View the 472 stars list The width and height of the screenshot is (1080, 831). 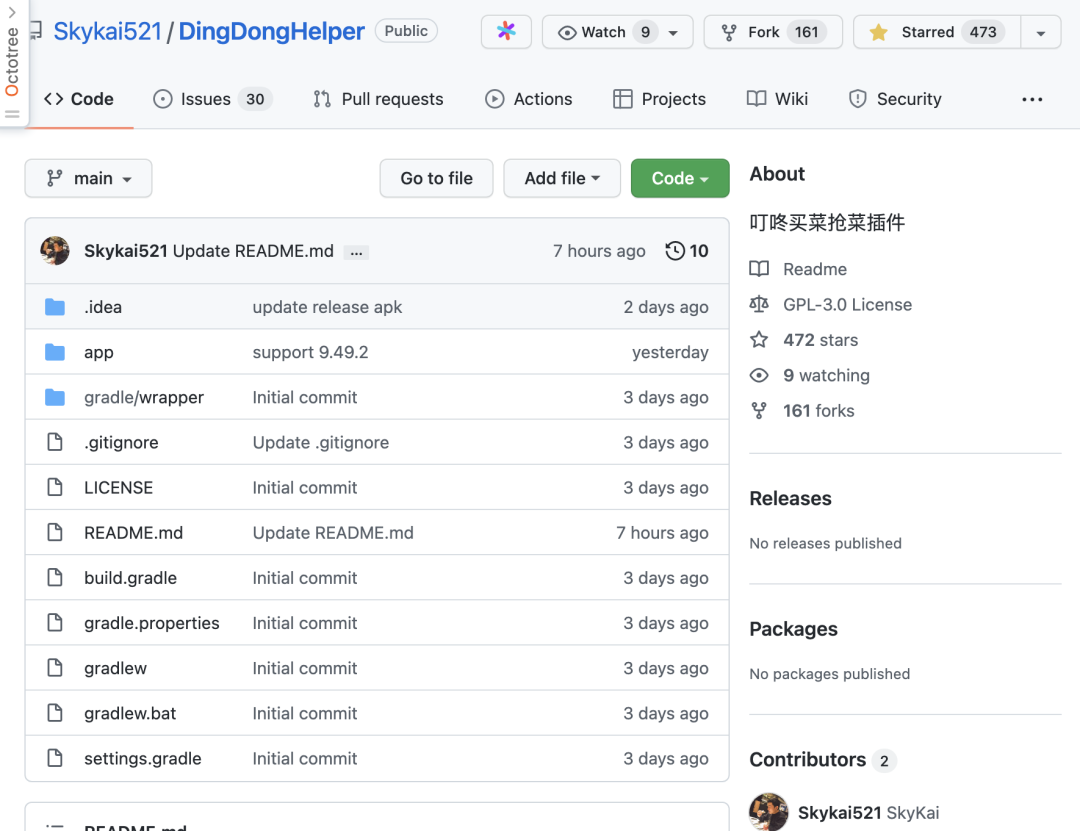click(820, 340)
